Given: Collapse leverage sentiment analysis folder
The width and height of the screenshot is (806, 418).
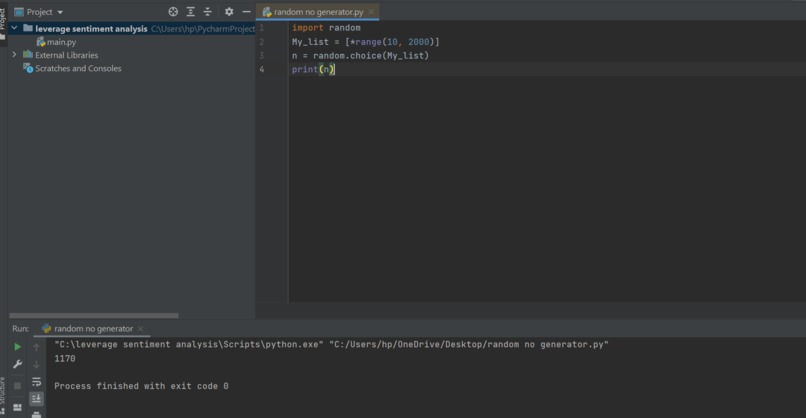Looking at the screenshot, I should click(x=14, y=28).
